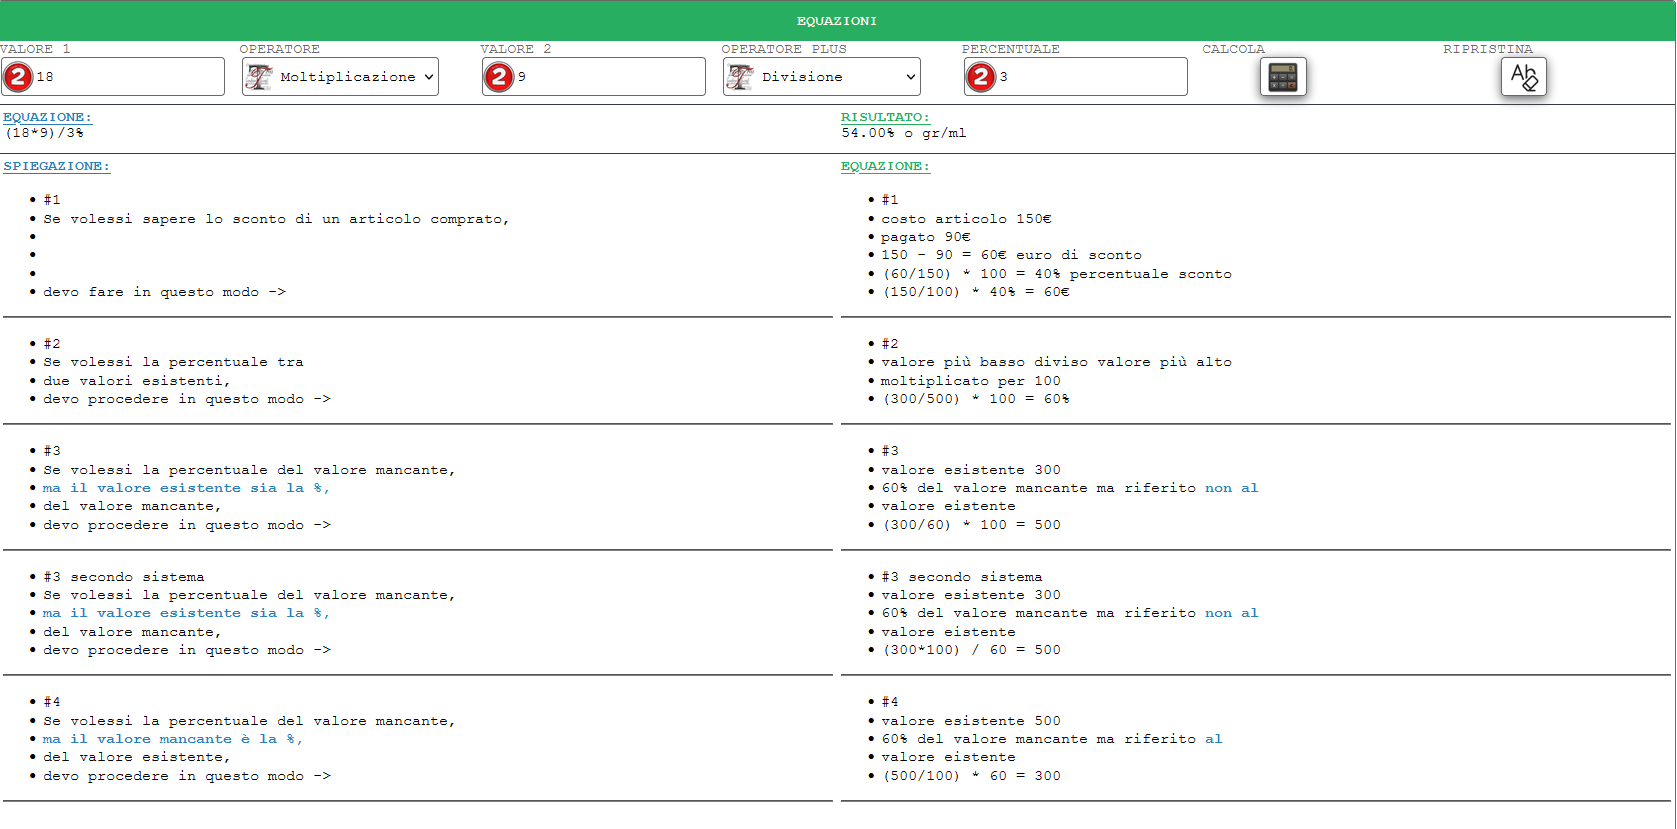
Task: Click 'Se volessi sapere lo sconto di un articolo comprato,'
Action: [276, 219]
